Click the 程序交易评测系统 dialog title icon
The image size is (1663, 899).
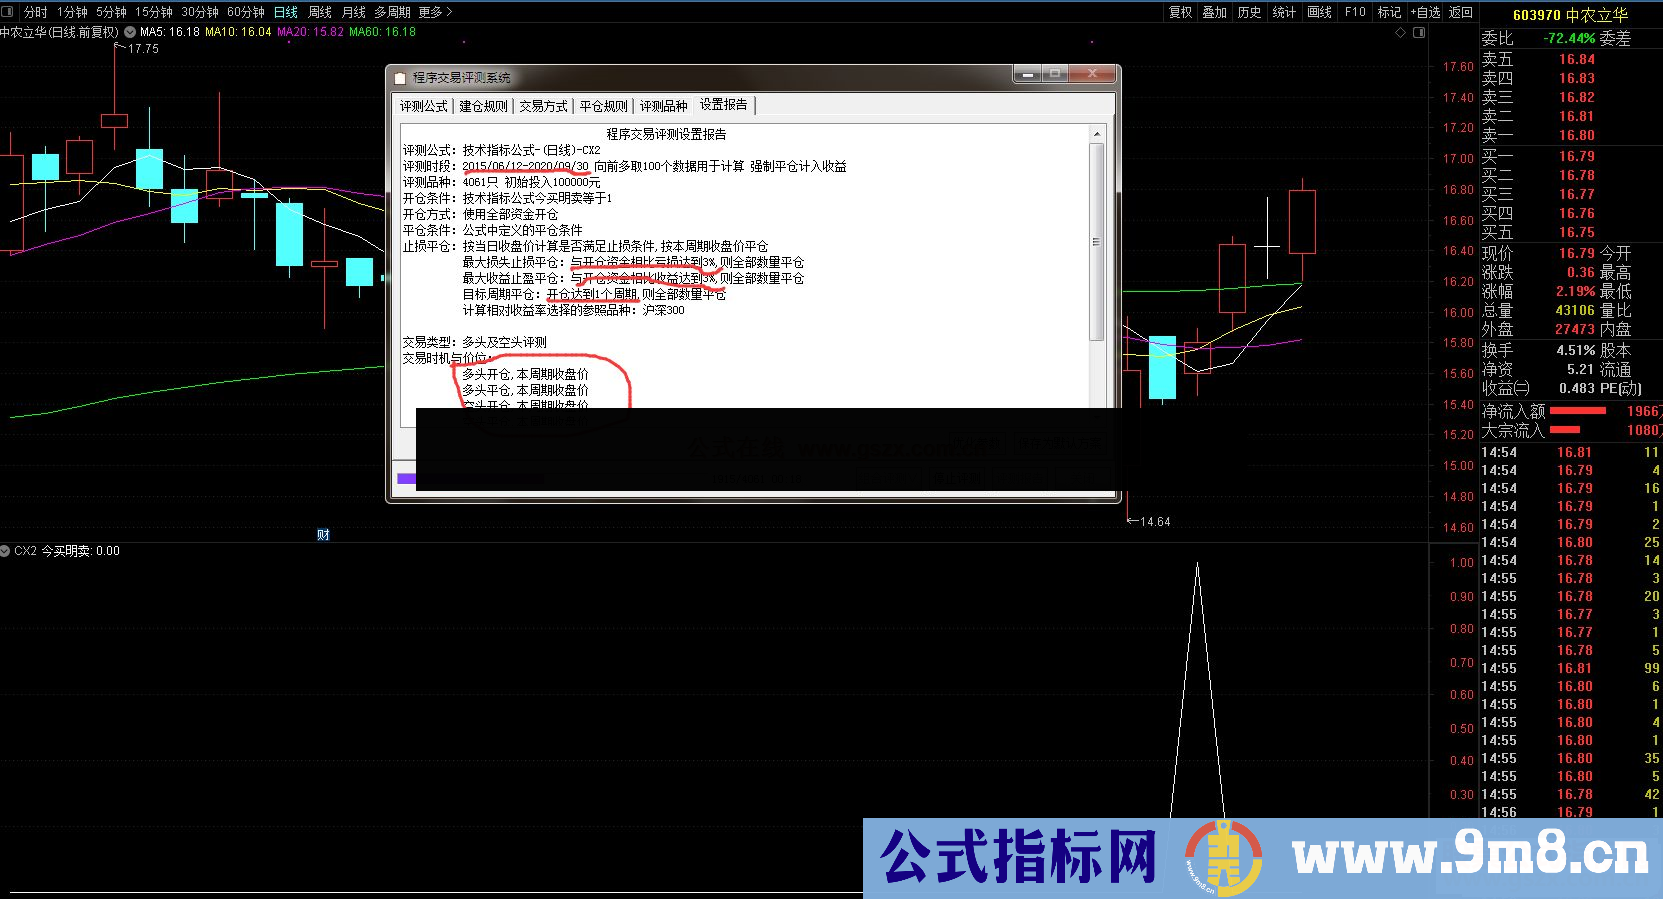(400, 78)
